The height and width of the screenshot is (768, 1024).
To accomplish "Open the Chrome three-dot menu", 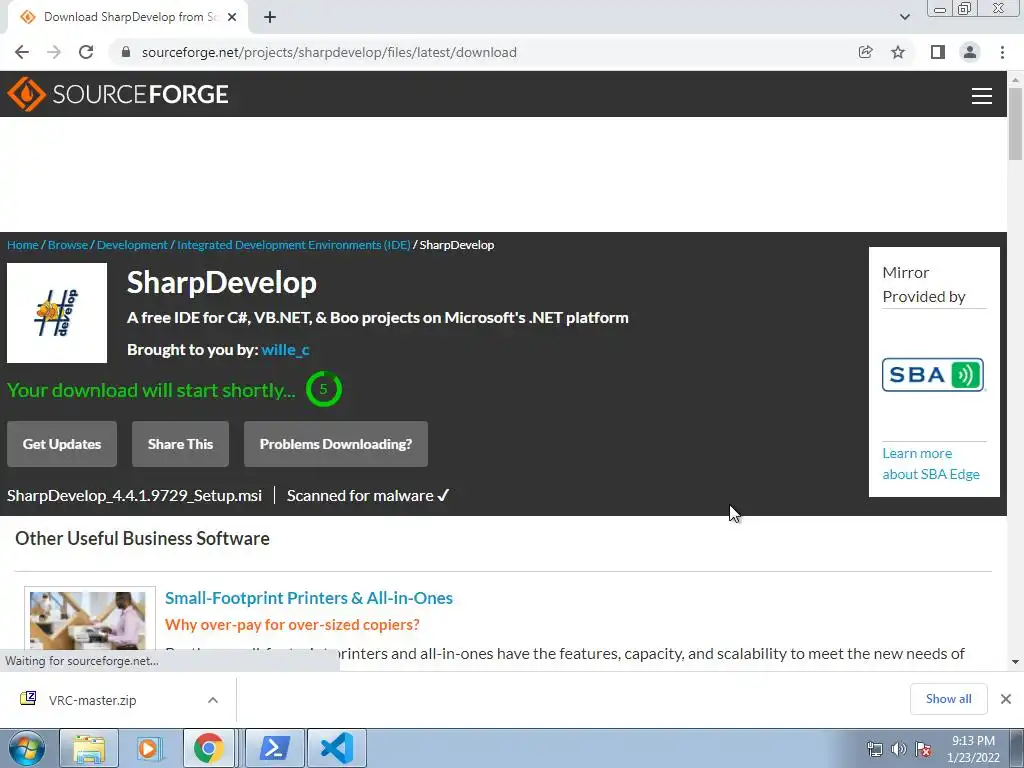I will click(1002, 52).
